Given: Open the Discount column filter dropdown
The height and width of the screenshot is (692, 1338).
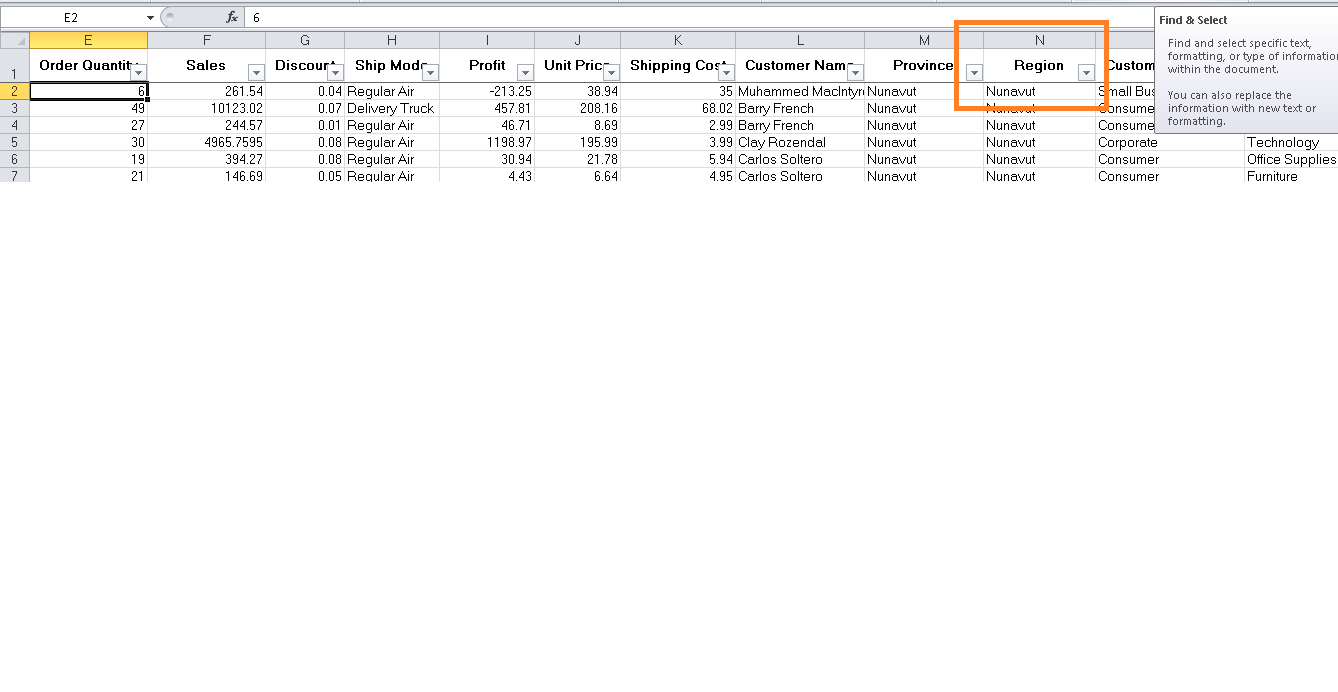Looking at the screenshot, I should [335, 71].
